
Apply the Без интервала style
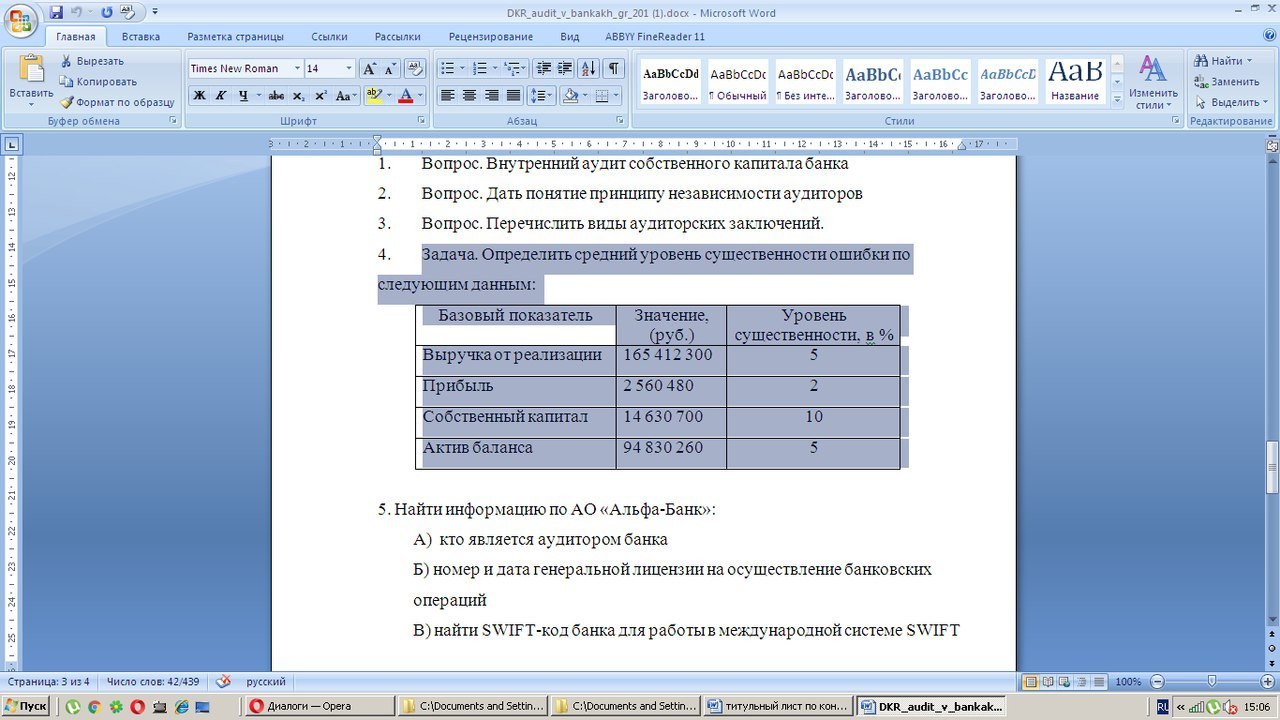(806, 81)
